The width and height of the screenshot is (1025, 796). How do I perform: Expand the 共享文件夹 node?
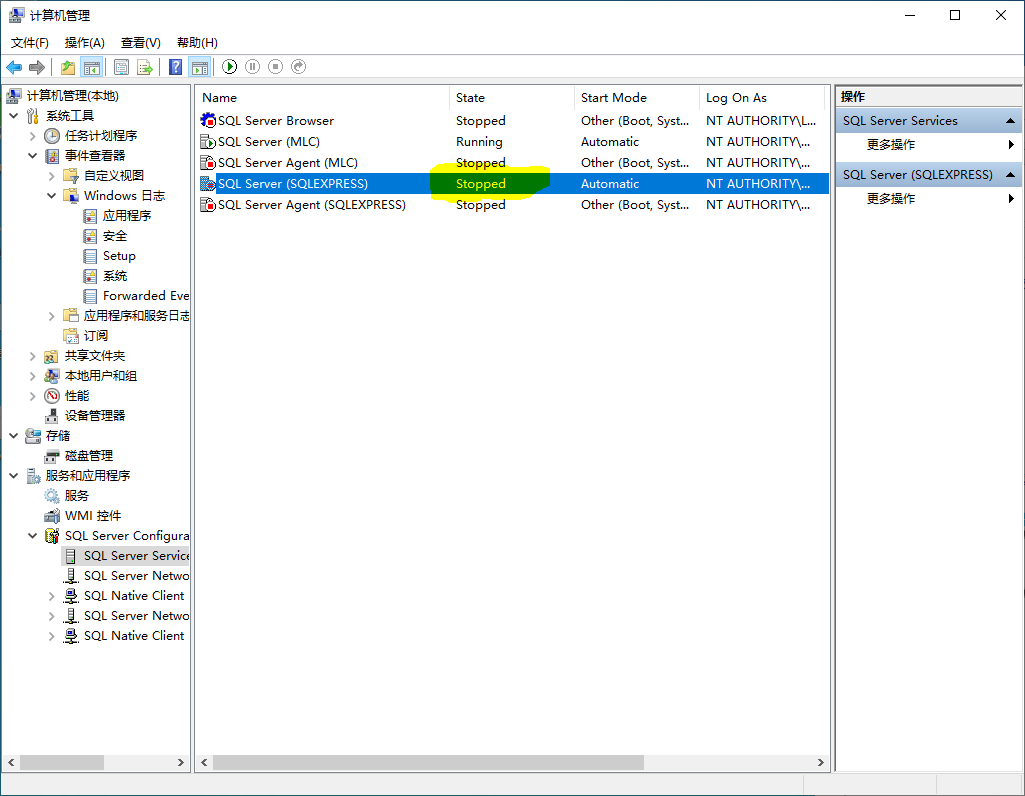coord(33,356)
